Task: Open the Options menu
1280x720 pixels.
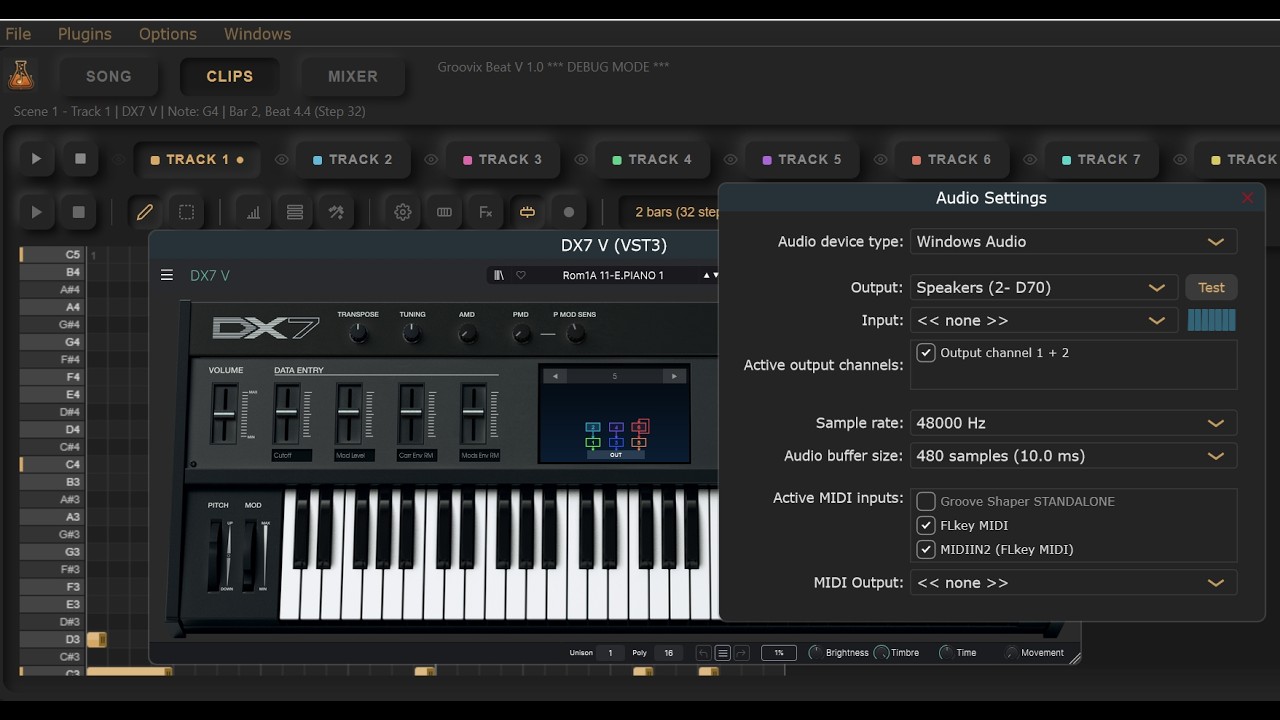Action: pyautogui.click(x=168, y=34)
